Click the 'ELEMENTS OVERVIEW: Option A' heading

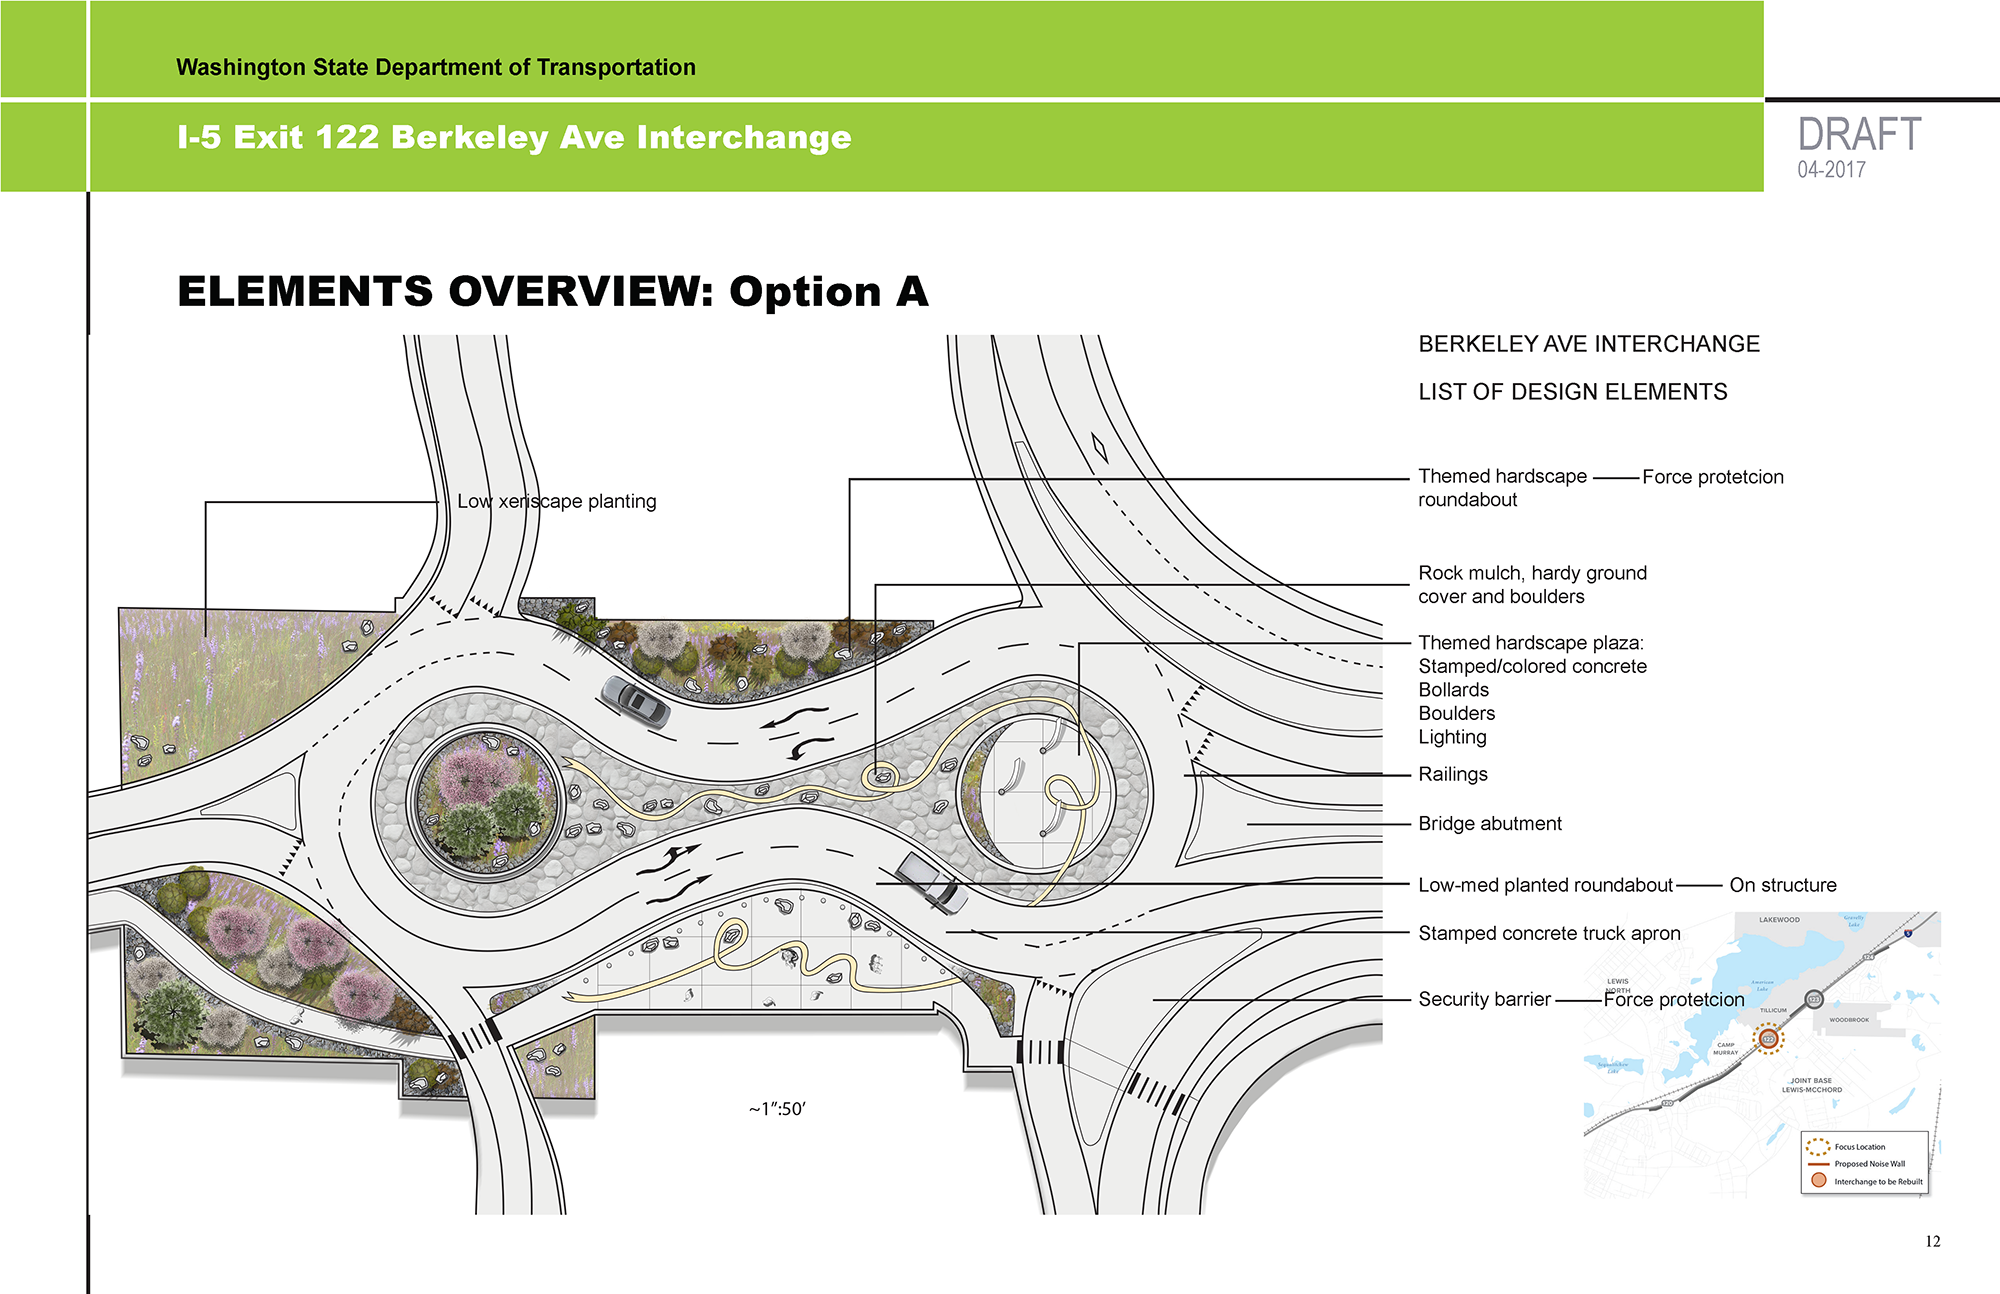553,291
